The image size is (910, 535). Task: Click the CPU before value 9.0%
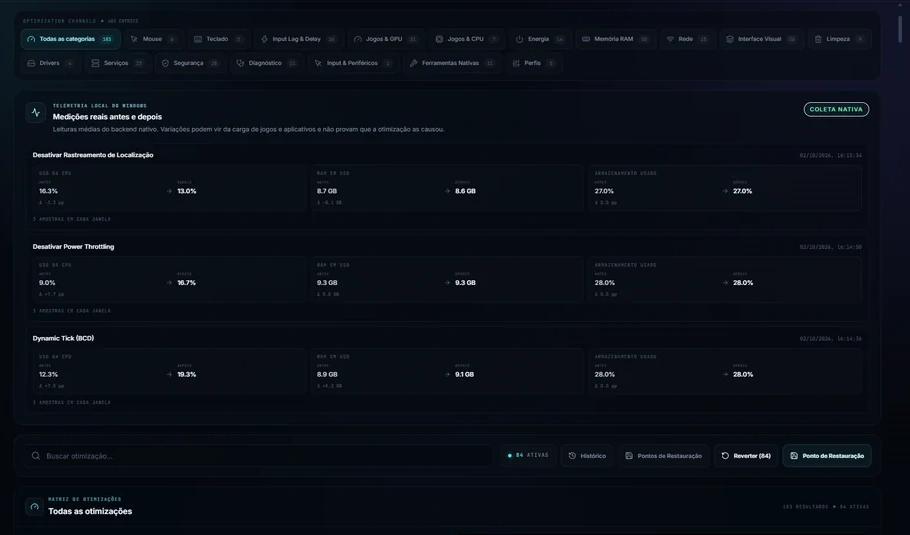(47, 283)
